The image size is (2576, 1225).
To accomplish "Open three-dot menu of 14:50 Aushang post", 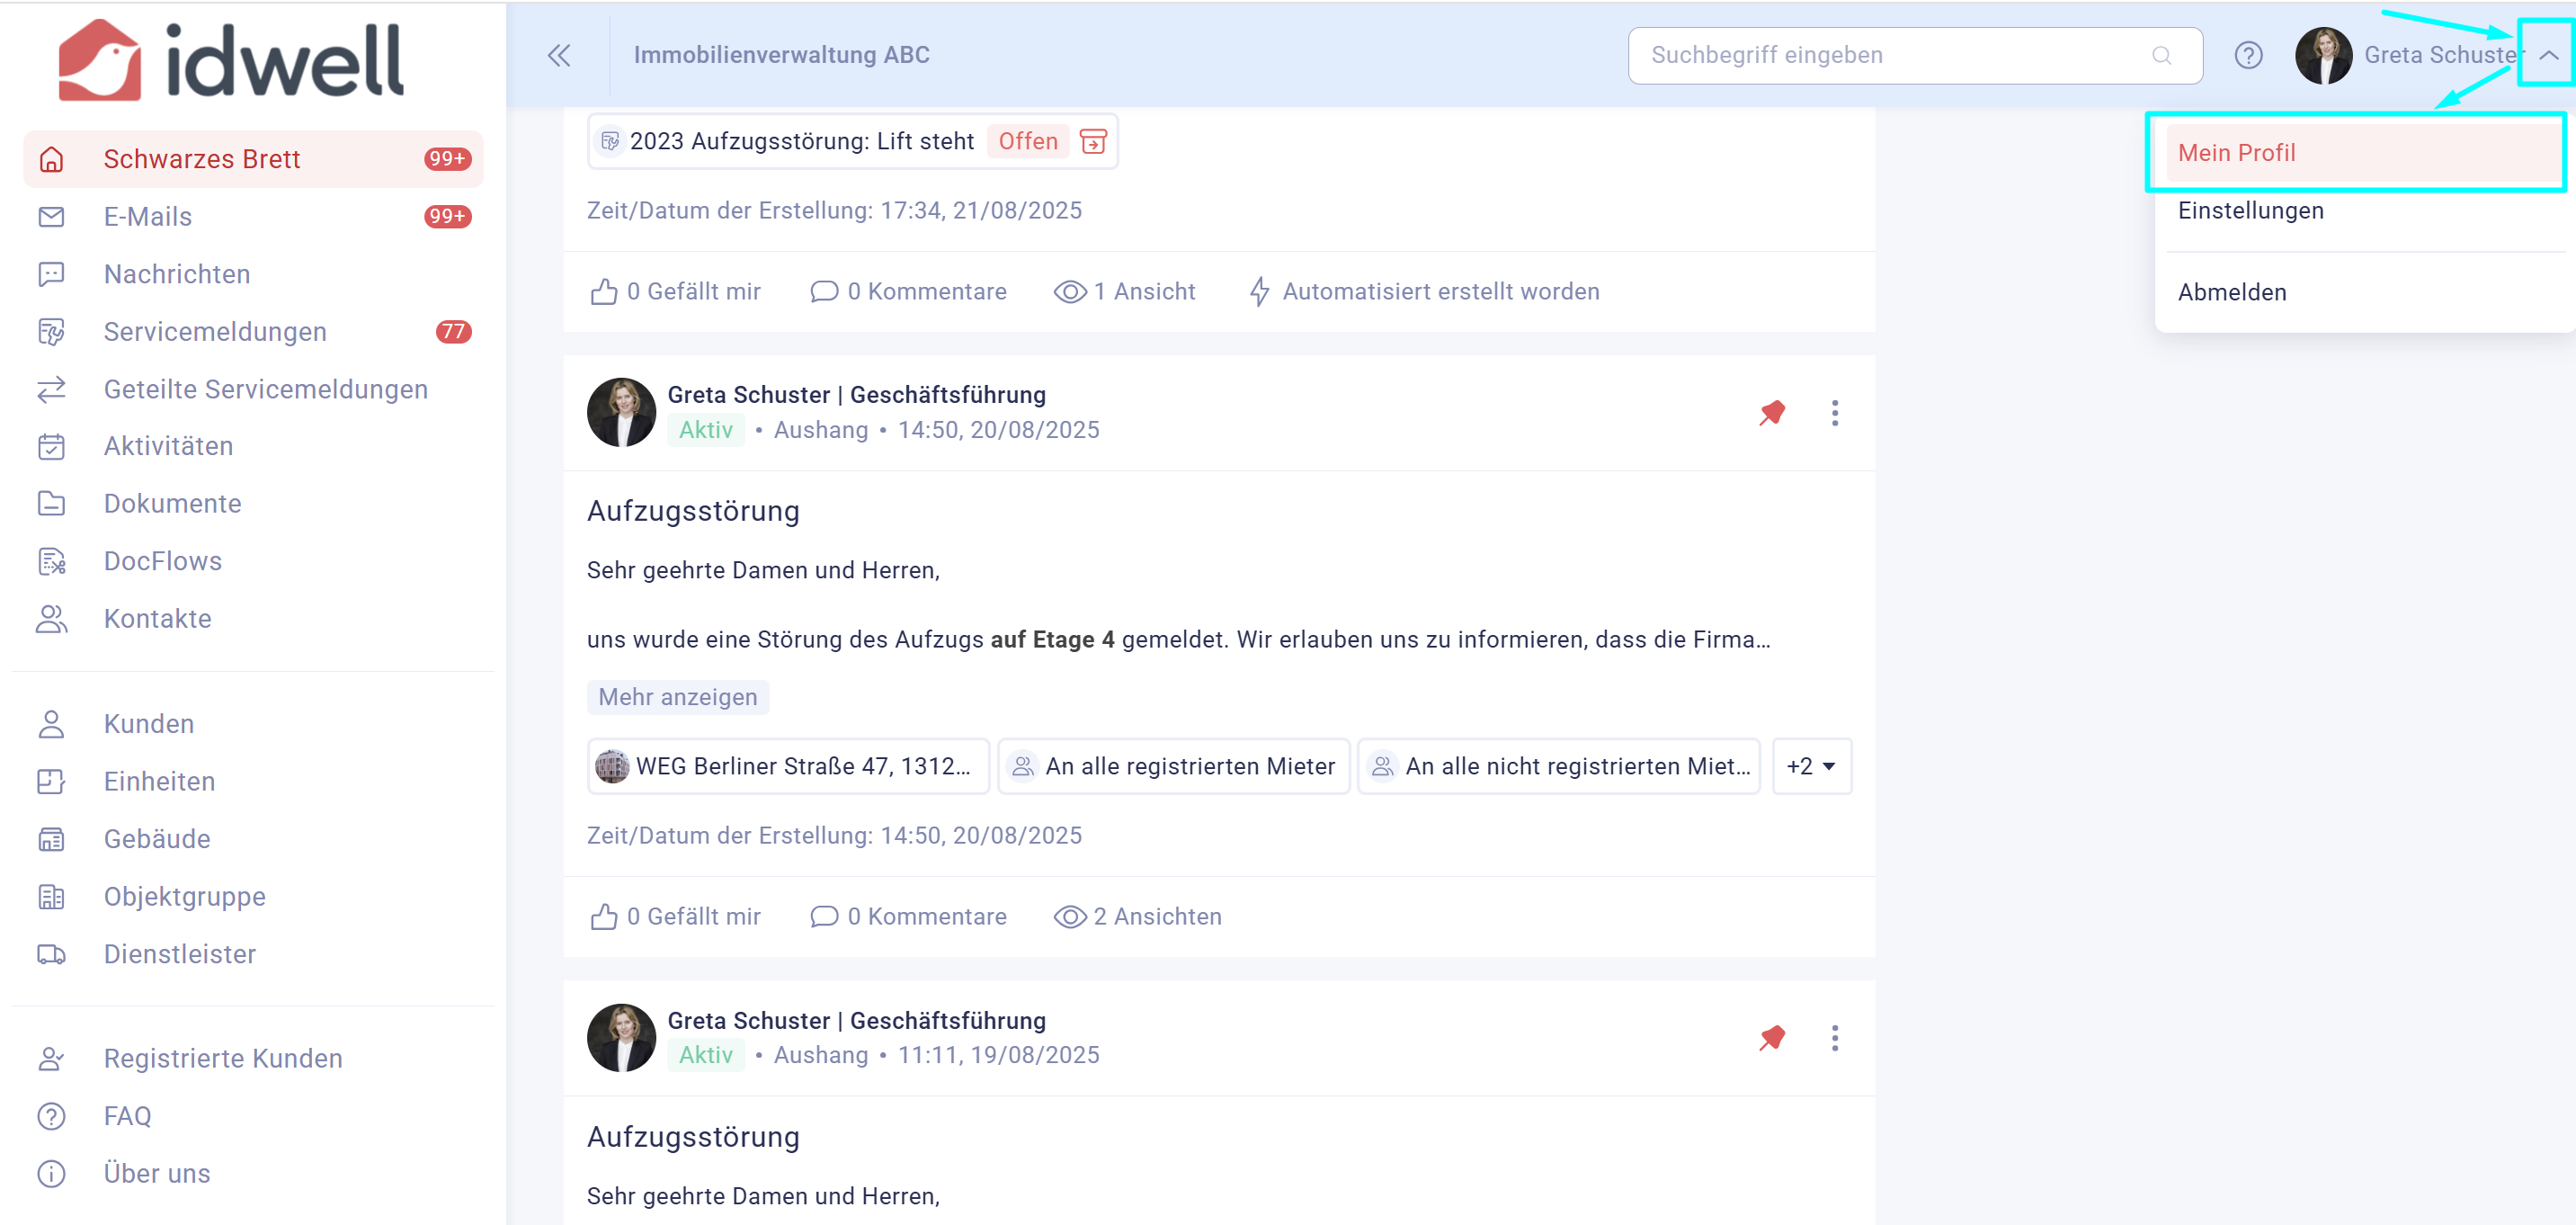I will 1834,413.
